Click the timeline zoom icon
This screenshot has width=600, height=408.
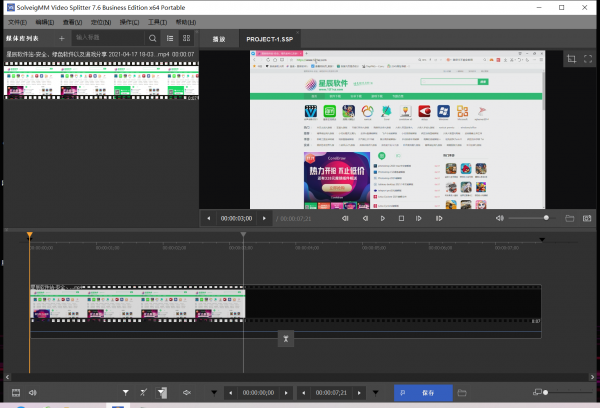537,392
